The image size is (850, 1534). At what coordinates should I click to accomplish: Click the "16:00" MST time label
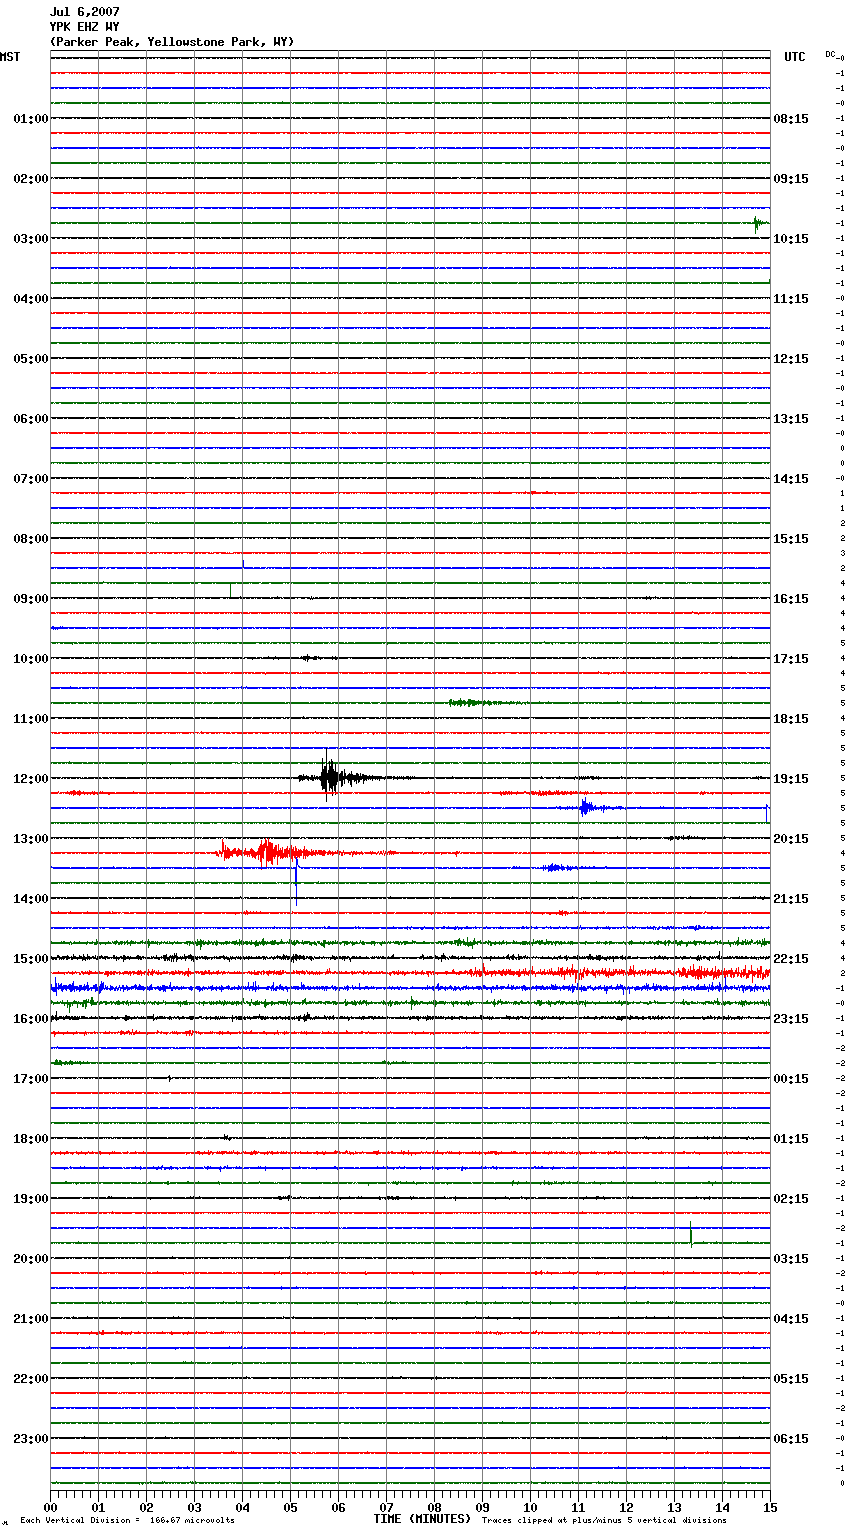coord(31,1019)
